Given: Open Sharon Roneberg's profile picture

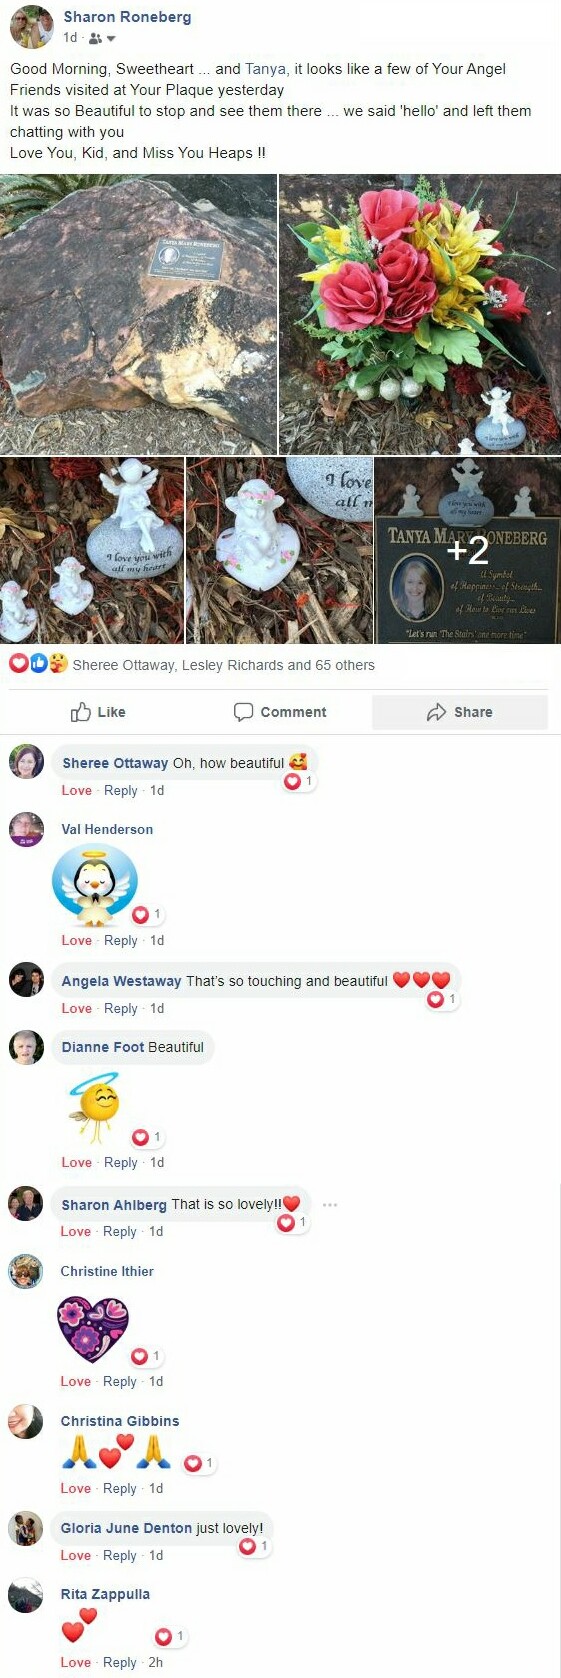Looking at the screenshot, I should coord(31,26).
